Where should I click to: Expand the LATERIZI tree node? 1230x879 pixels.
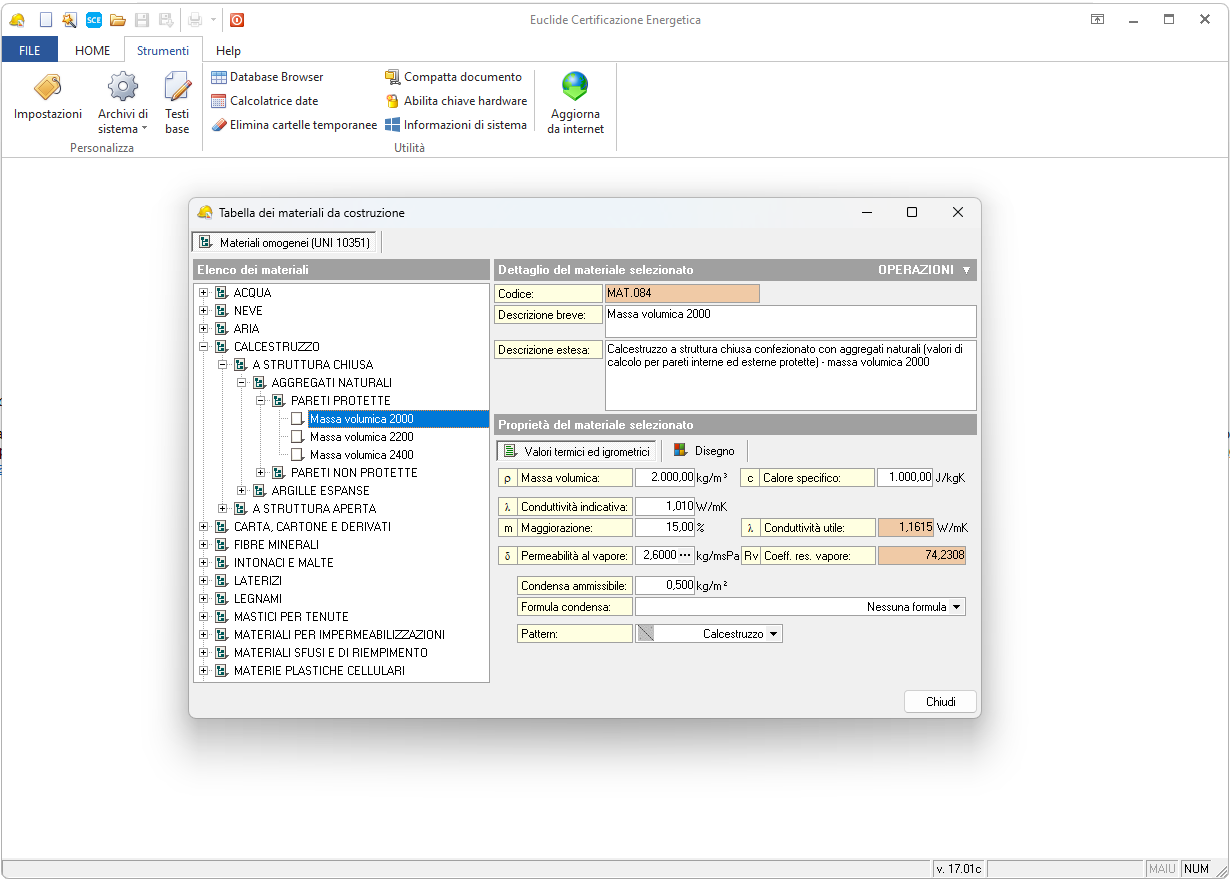point(204,581)
